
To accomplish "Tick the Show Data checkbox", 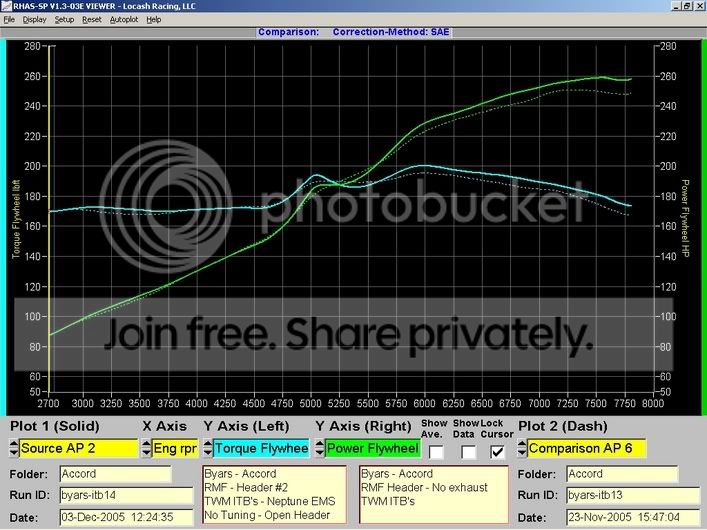I will (467, 451).
